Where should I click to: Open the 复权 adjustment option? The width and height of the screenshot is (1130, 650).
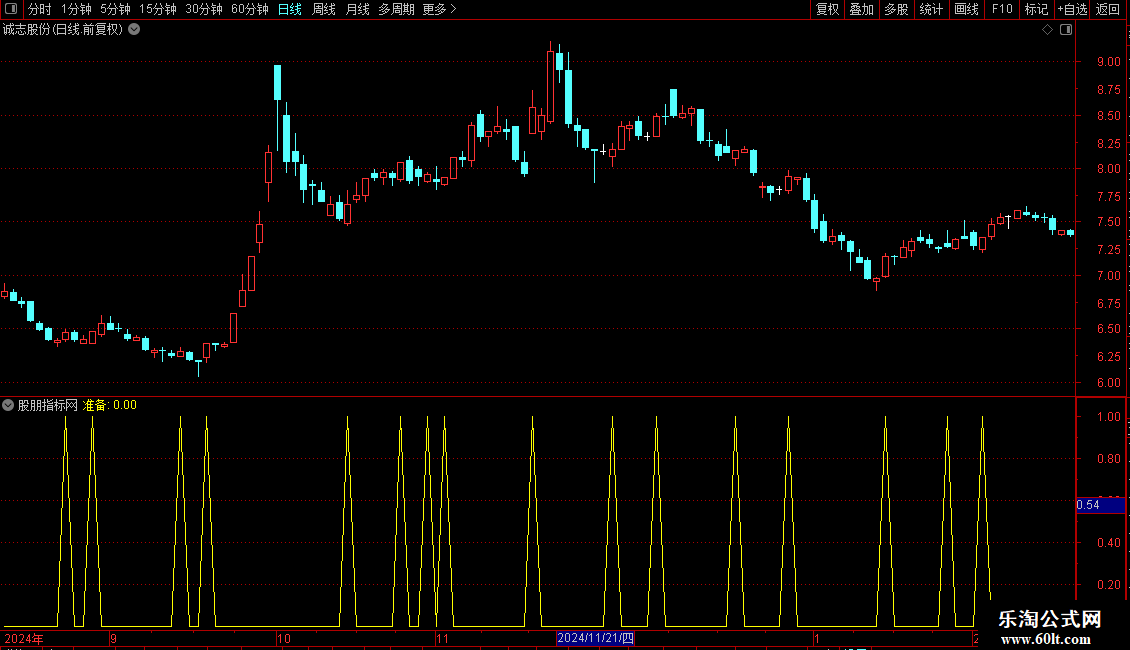pos(827,9)
